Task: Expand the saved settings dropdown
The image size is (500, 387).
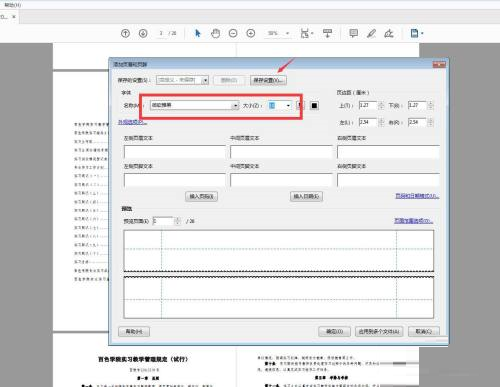Action: click(205, 80)
